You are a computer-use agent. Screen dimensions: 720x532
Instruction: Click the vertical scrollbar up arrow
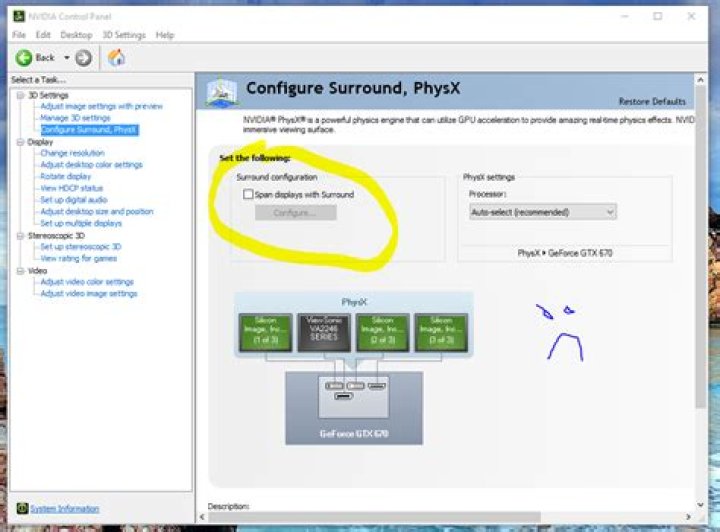point(700,80)
